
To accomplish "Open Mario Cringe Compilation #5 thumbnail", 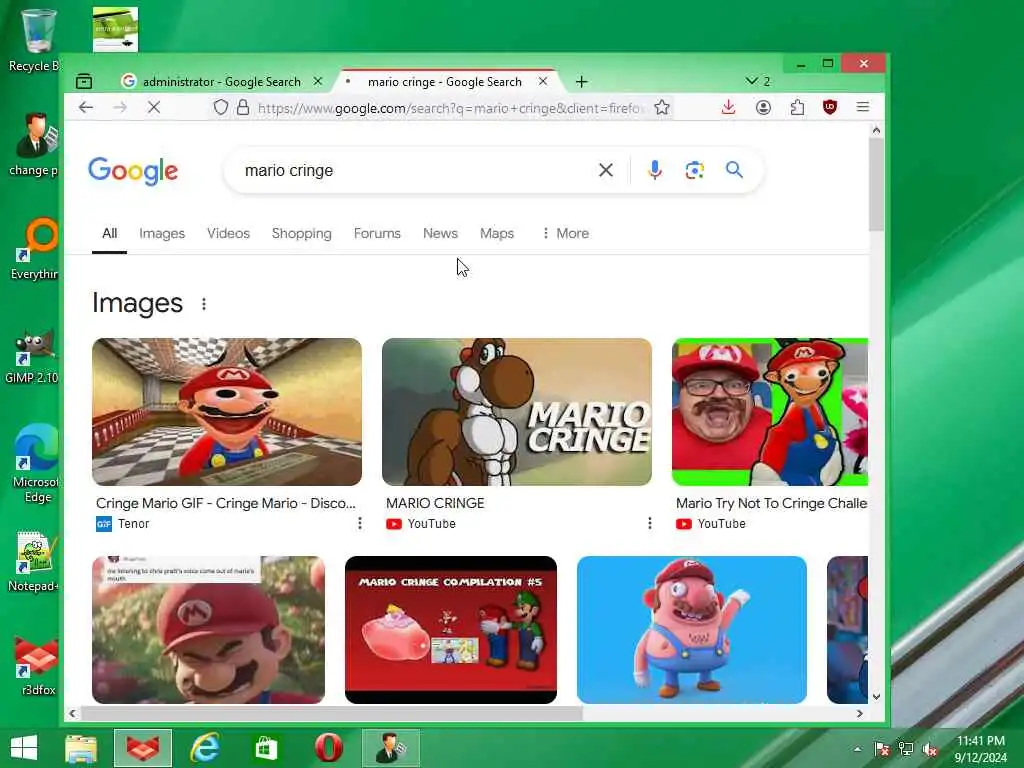I will [x=451, y=630].
